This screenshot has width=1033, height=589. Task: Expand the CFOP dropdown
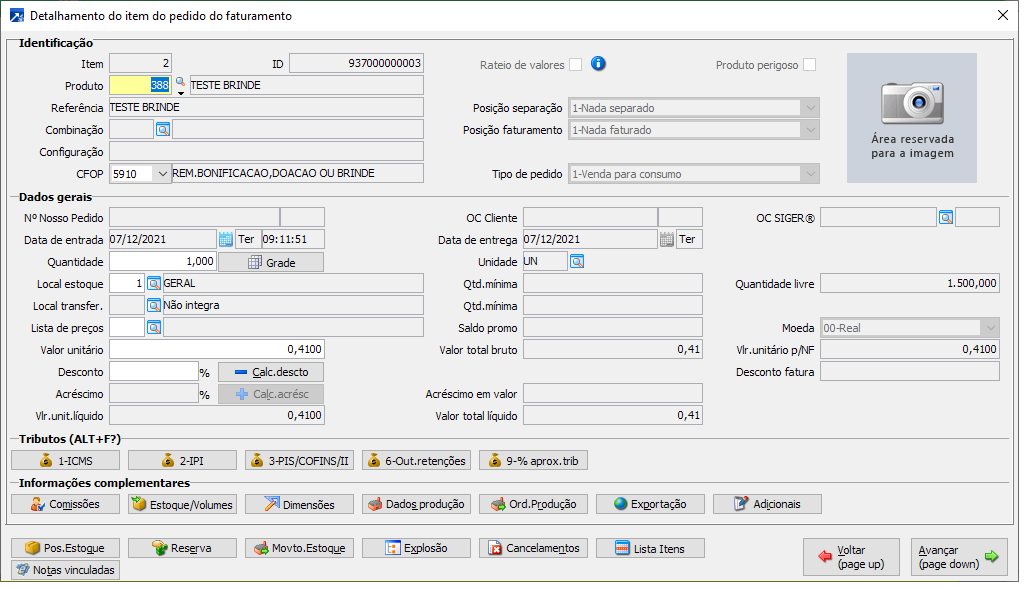[x=163, y=174]
